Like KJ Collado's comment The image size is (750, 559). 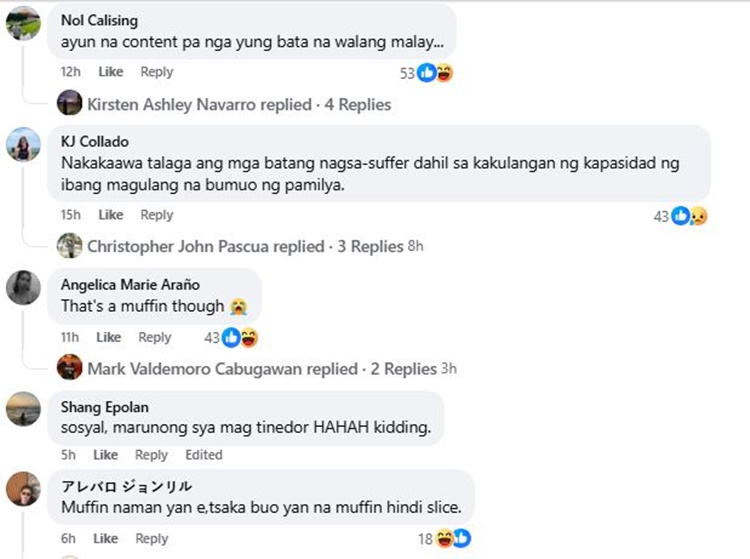coord(110,215)
